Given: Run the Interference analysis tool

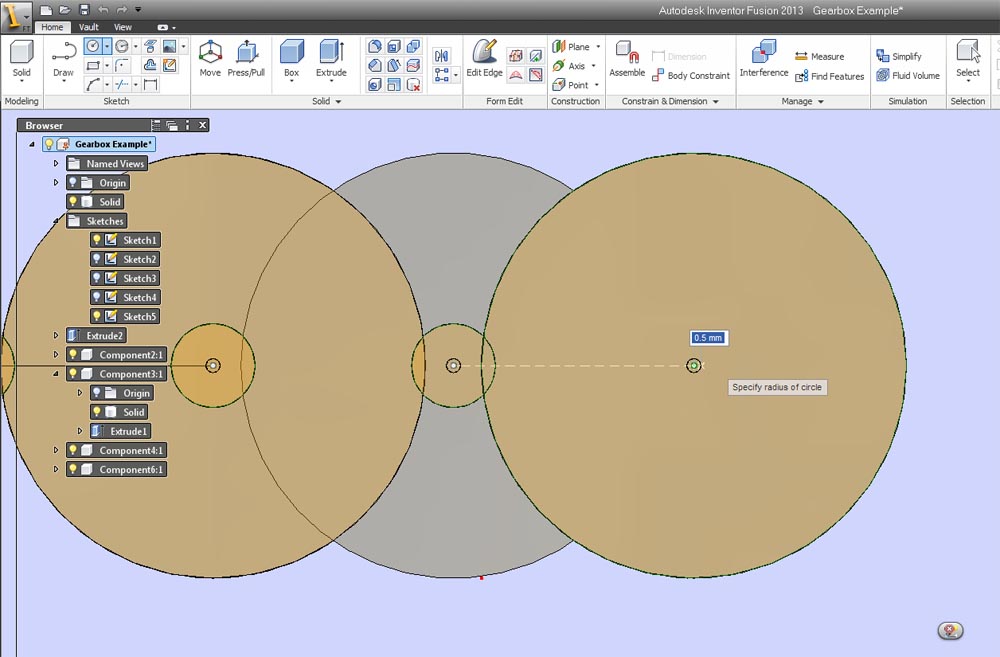Looking at the screenshot, I should (764, 58).
